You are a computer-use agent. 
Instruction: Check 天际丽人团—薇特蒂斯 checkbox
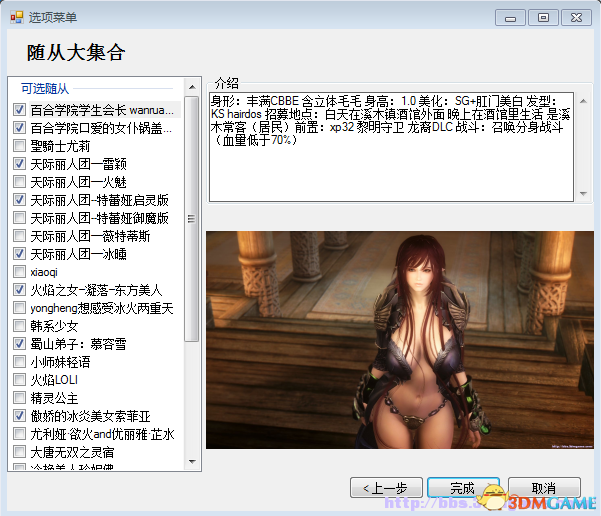(19, 236)
